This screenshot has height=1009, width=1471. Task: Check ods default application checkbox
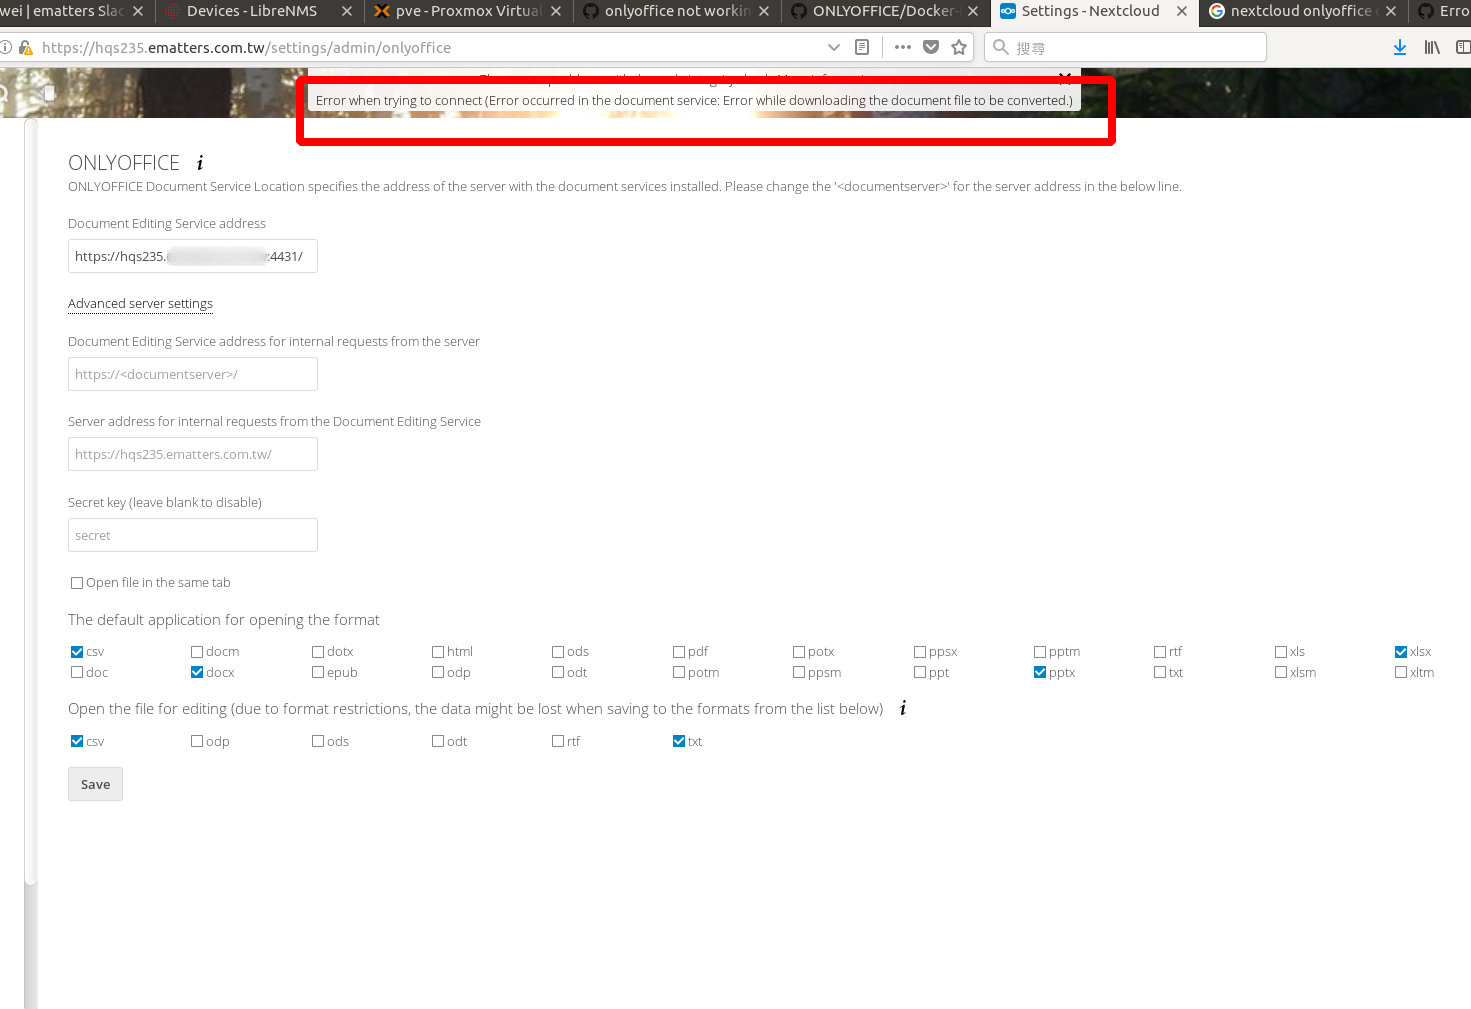[x=558, y=652]
